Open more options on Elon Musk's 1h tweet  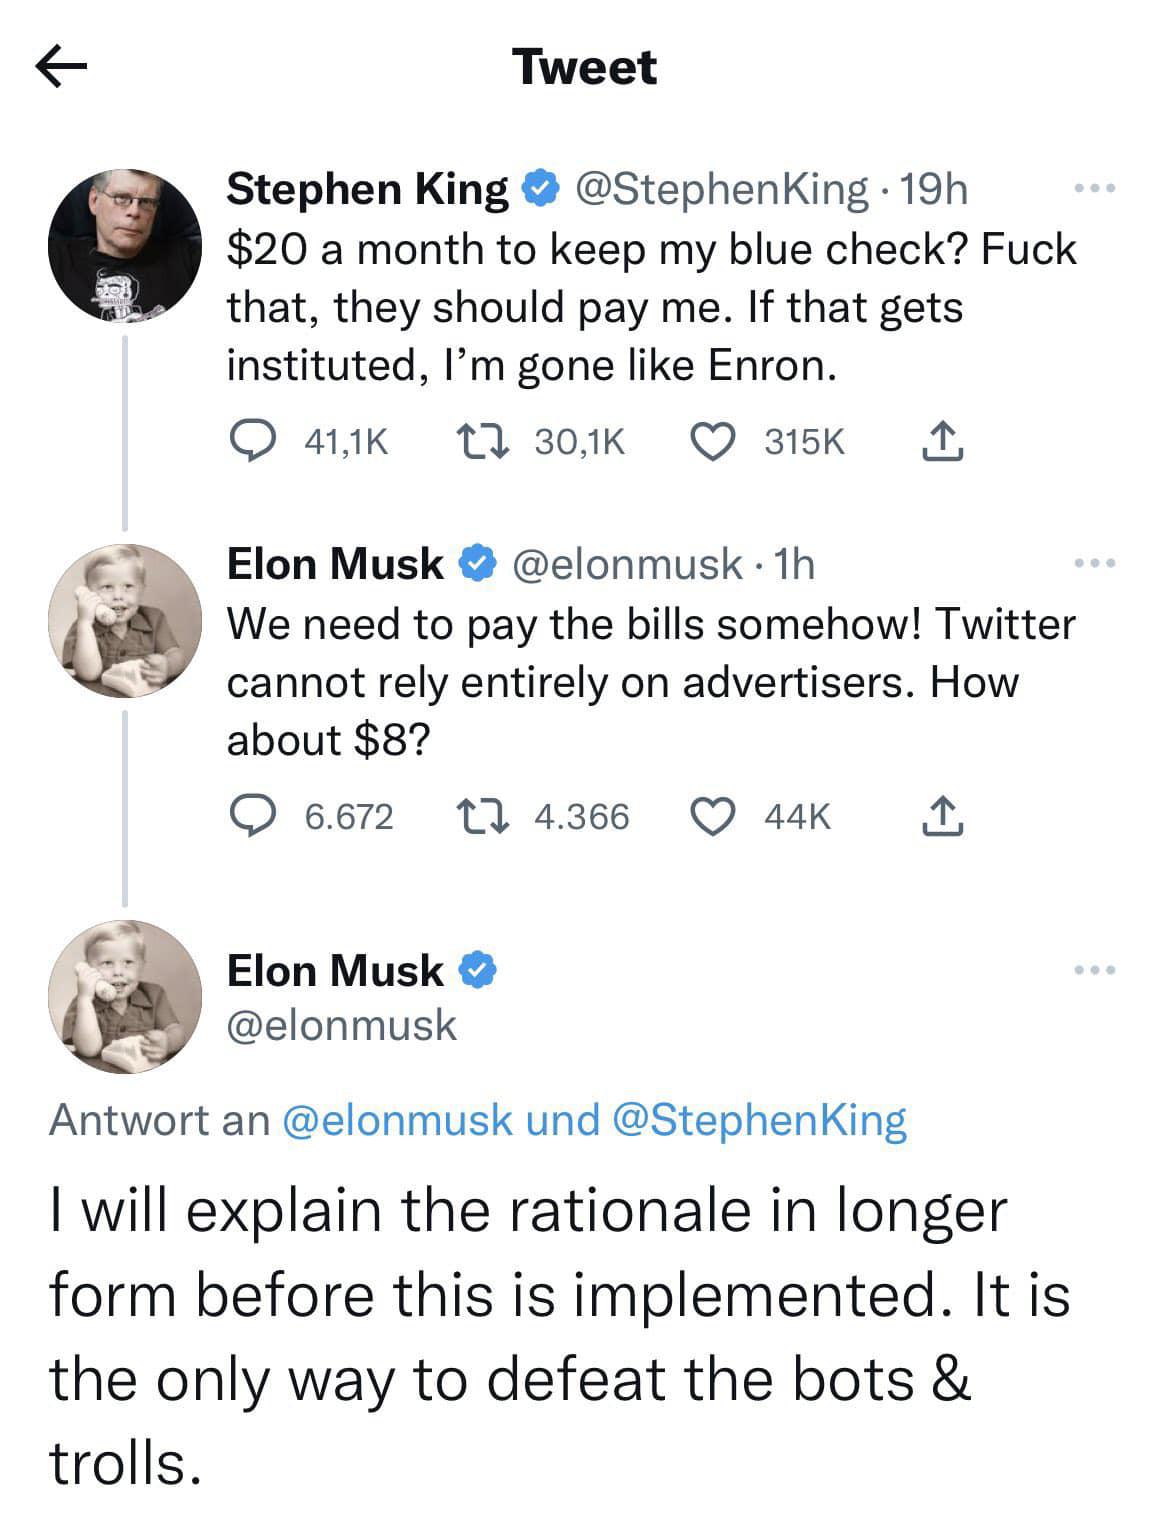1095,564
